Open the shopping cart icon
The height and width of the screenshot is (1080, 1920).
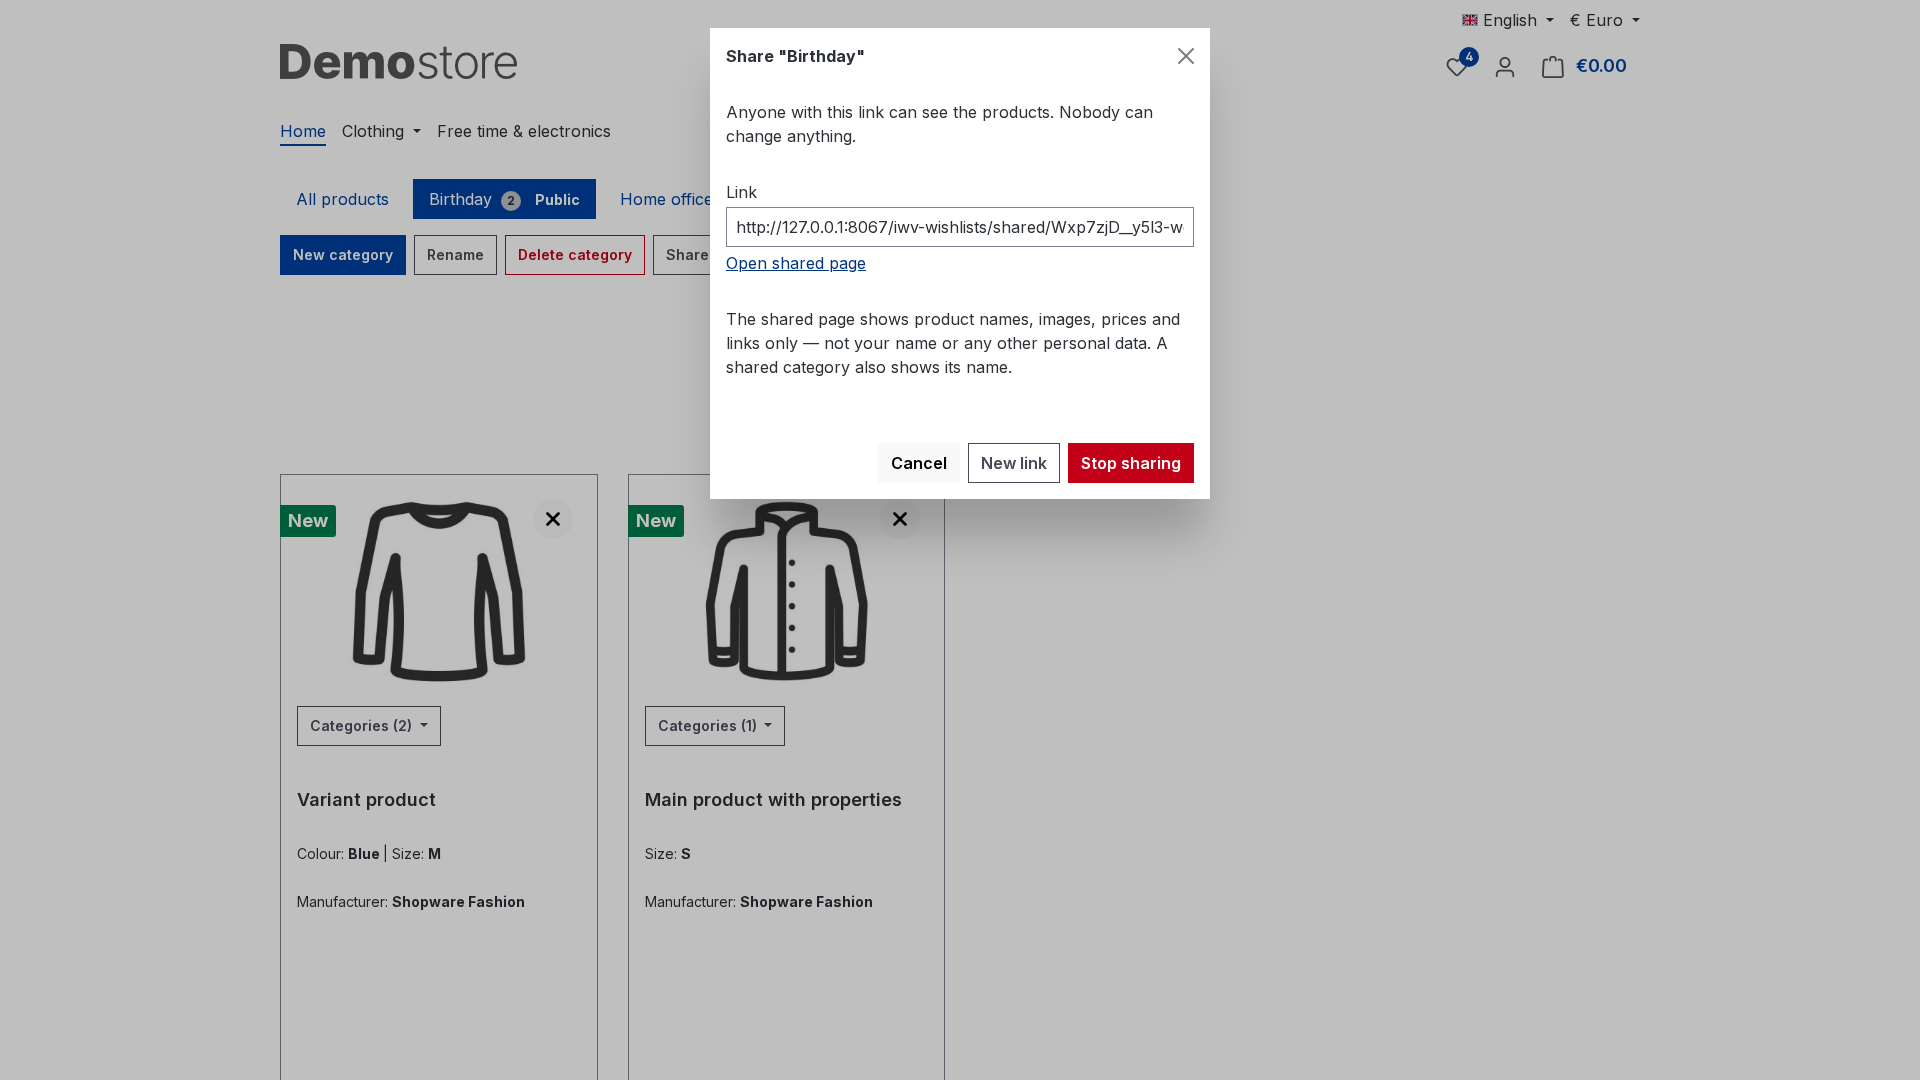tap(1552, 67)
